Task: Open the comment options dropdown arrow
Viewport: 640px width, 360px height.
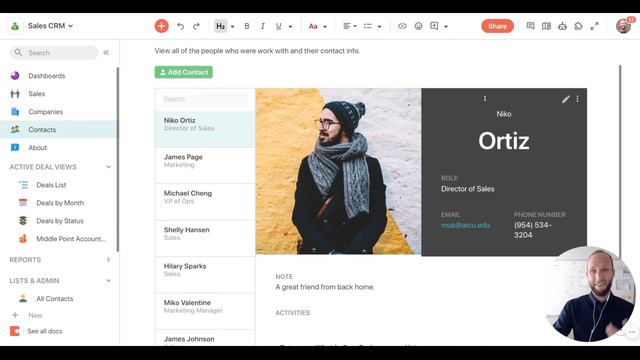Action: pyautogui.click(x=446, y=27)
